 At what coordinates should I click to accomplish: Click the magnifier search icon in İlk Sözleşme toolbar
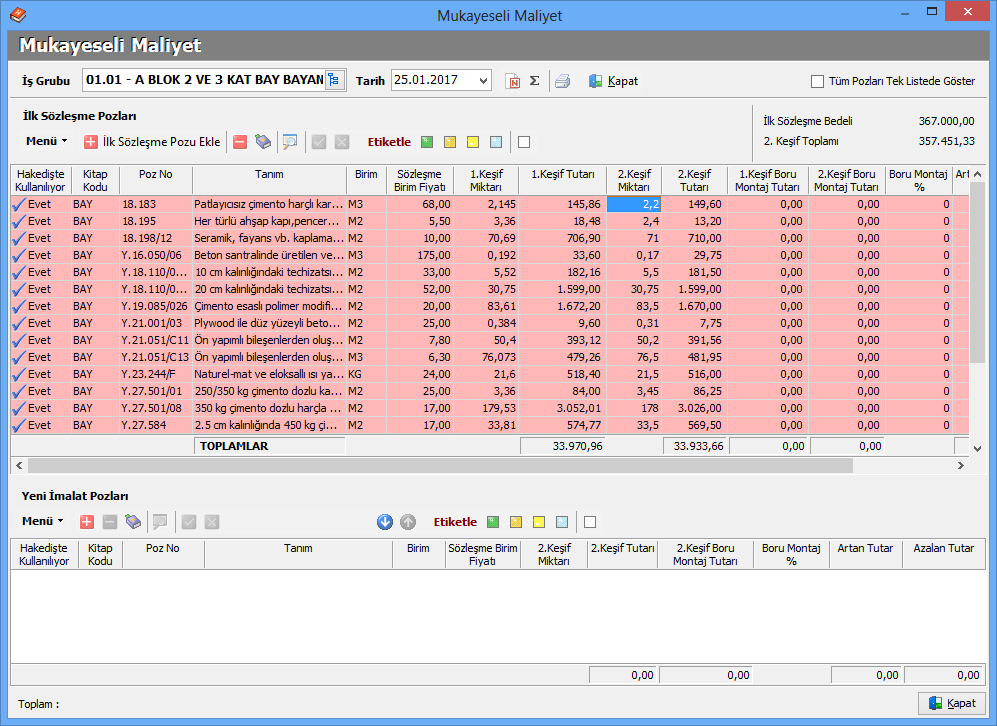[x=290, y=142]
